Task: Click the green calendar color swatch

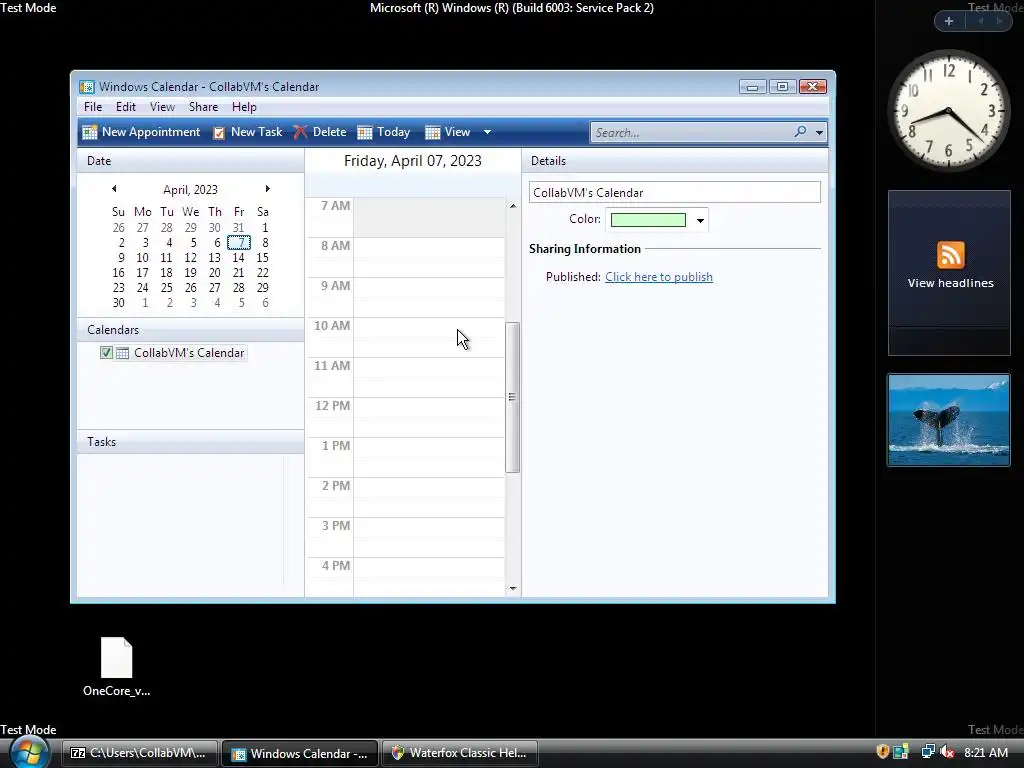Action: pyautogui.click(x=648, y=220)
